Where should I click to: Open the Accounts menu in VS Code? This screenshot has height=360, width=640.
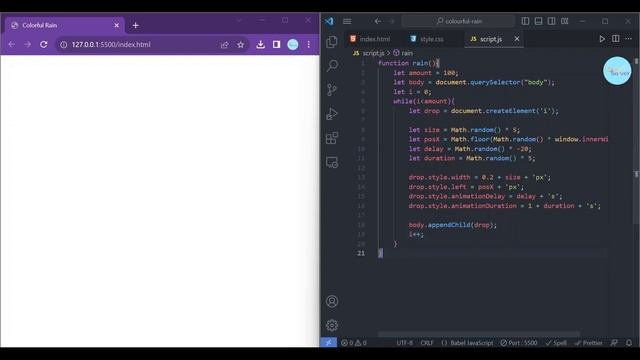point(332,301)
